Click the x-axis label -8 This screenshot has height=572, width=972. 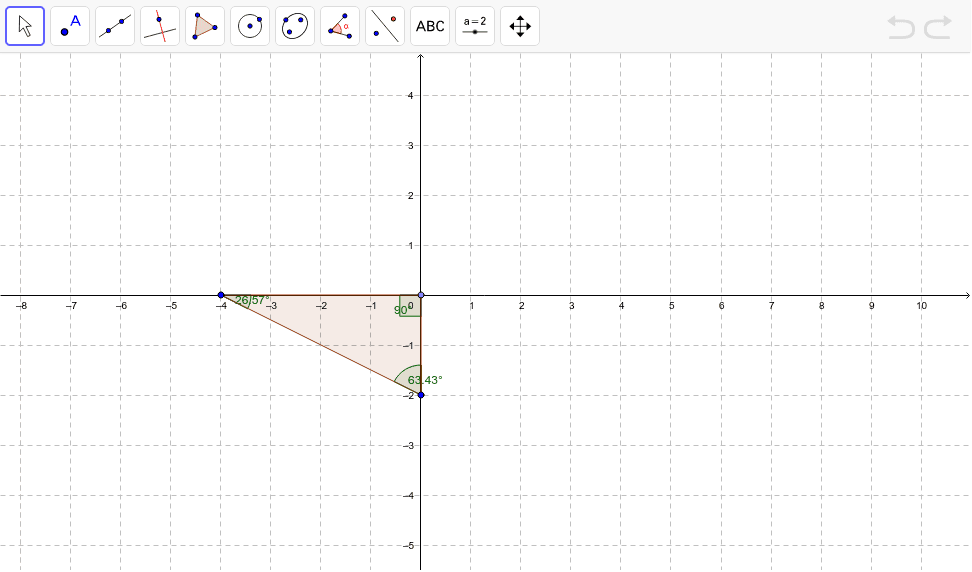click(21, 306)
